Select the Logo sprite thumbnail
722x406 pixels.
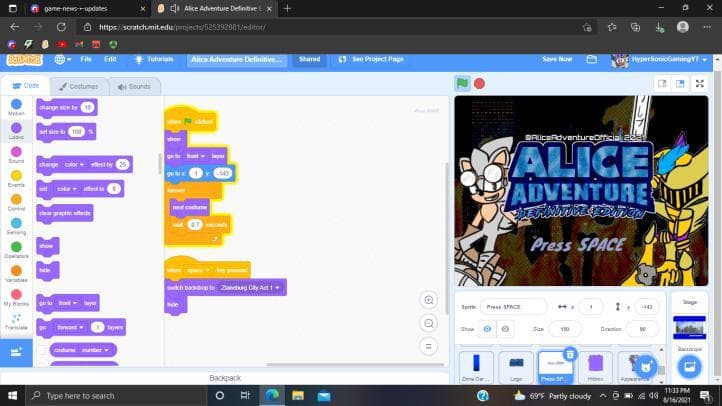pyautogui.click(x=516, y=367)
